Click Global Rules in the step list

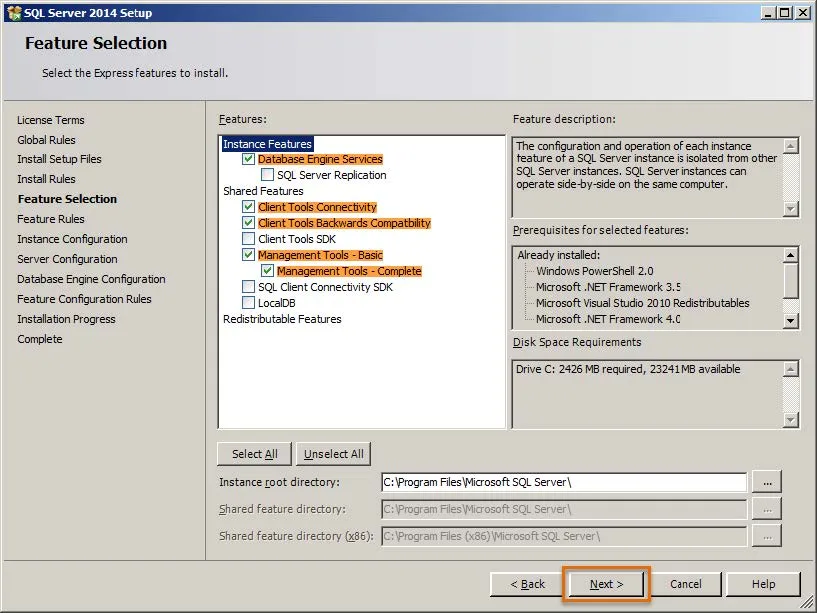click(x=46, y=140)
